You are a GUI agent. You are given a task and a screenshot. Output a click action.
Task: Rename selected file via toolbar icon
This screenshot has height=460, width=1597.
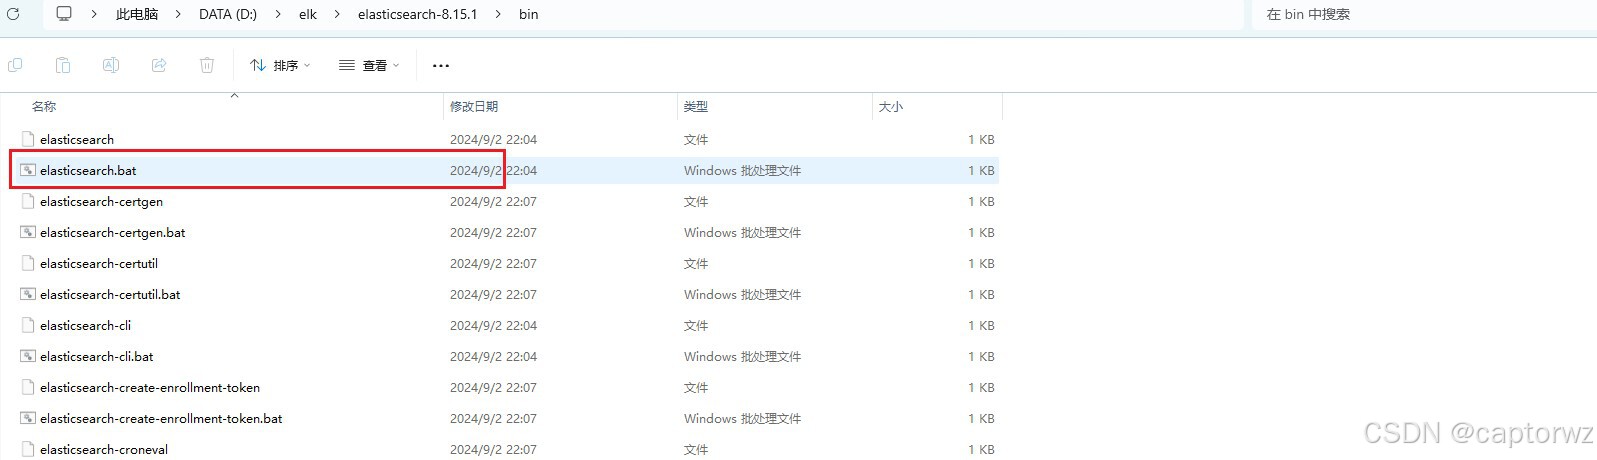[111, 65]
